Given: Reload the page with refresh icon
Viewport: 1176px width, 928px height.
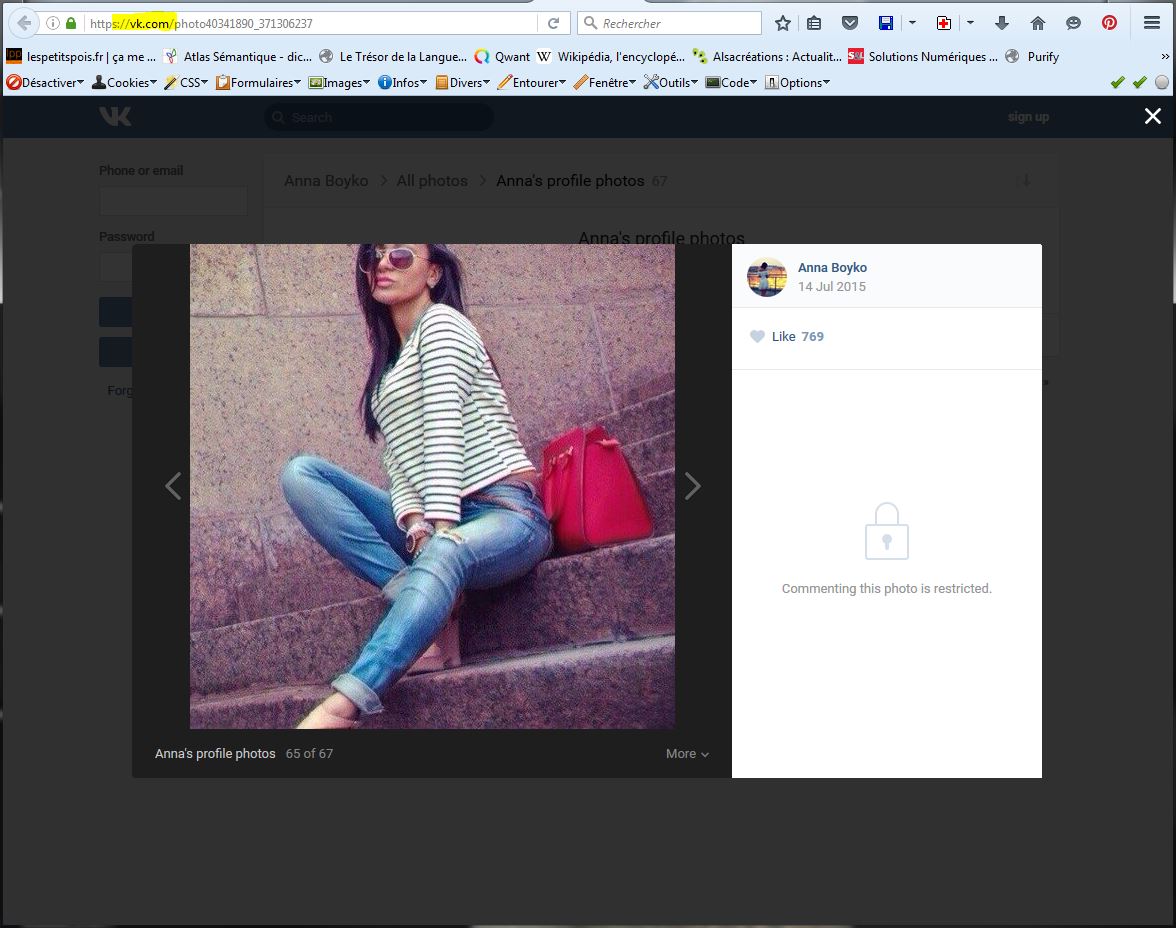Looking at the screenshot, I should [553, 23].
